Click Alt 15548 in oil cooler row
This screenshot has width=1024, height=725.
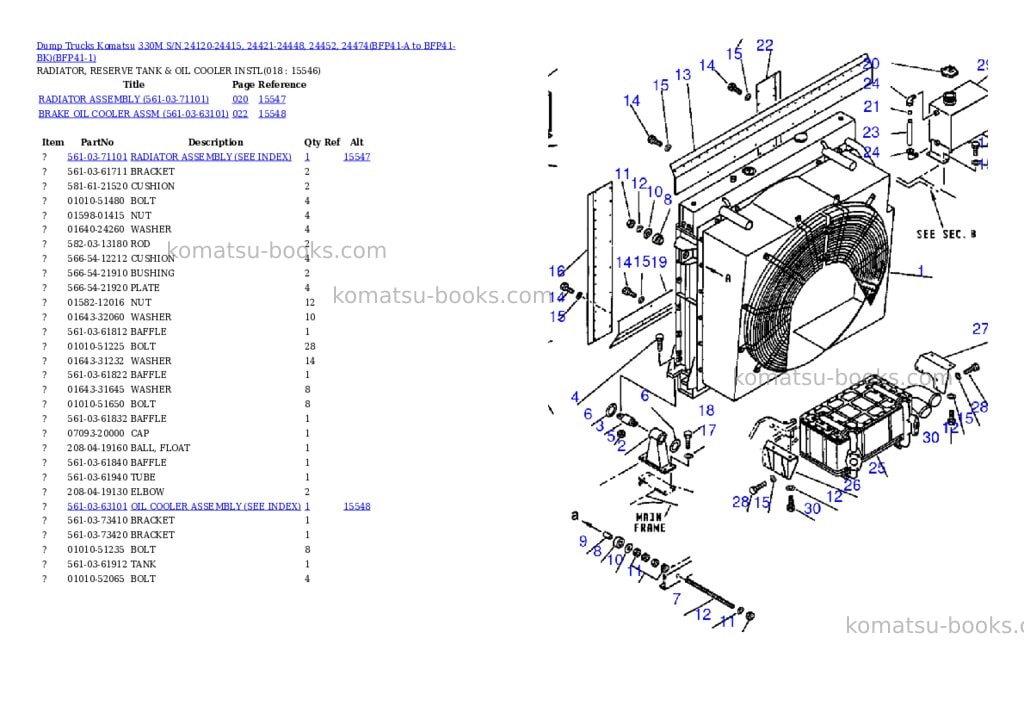click(357, 506)
